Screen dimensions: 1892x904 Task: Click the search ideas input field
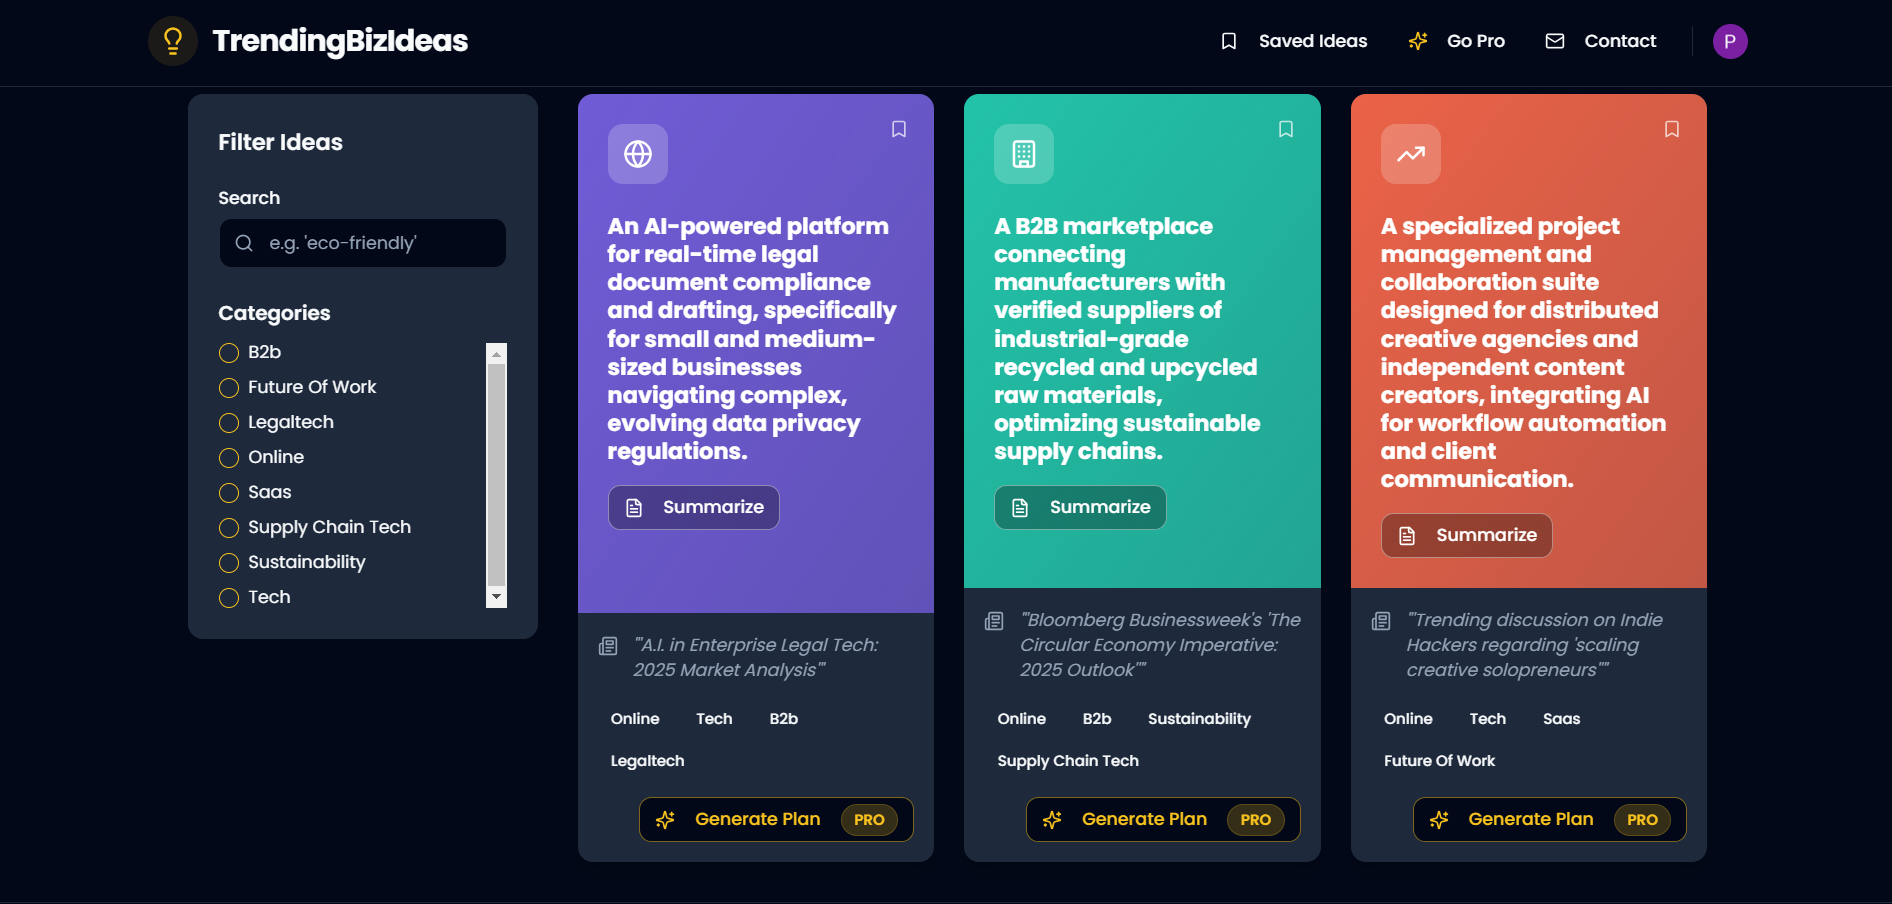pyautogui.click(x=363, y=243)
